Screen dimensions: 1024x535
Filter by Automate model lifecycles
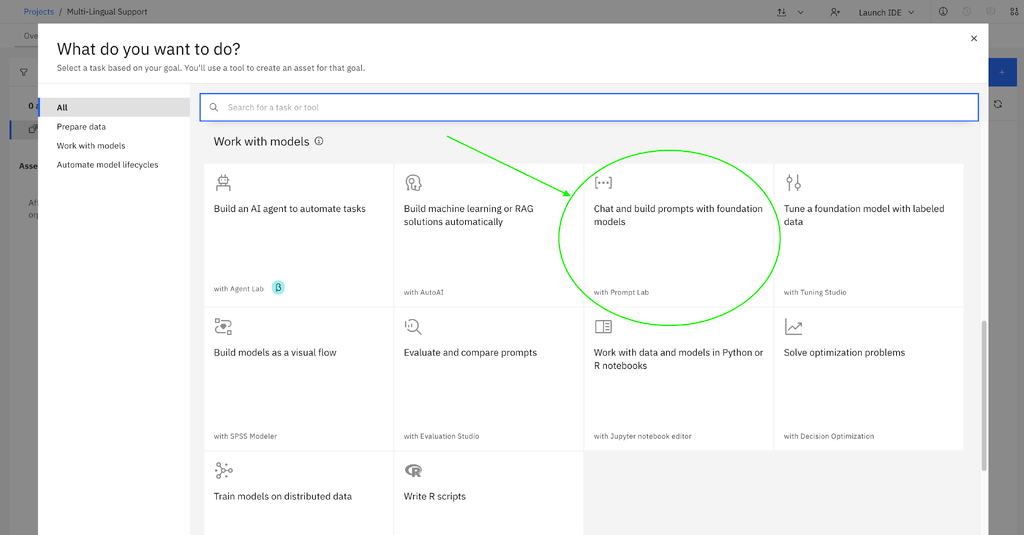pyautogui.click(x=108, y=165)
